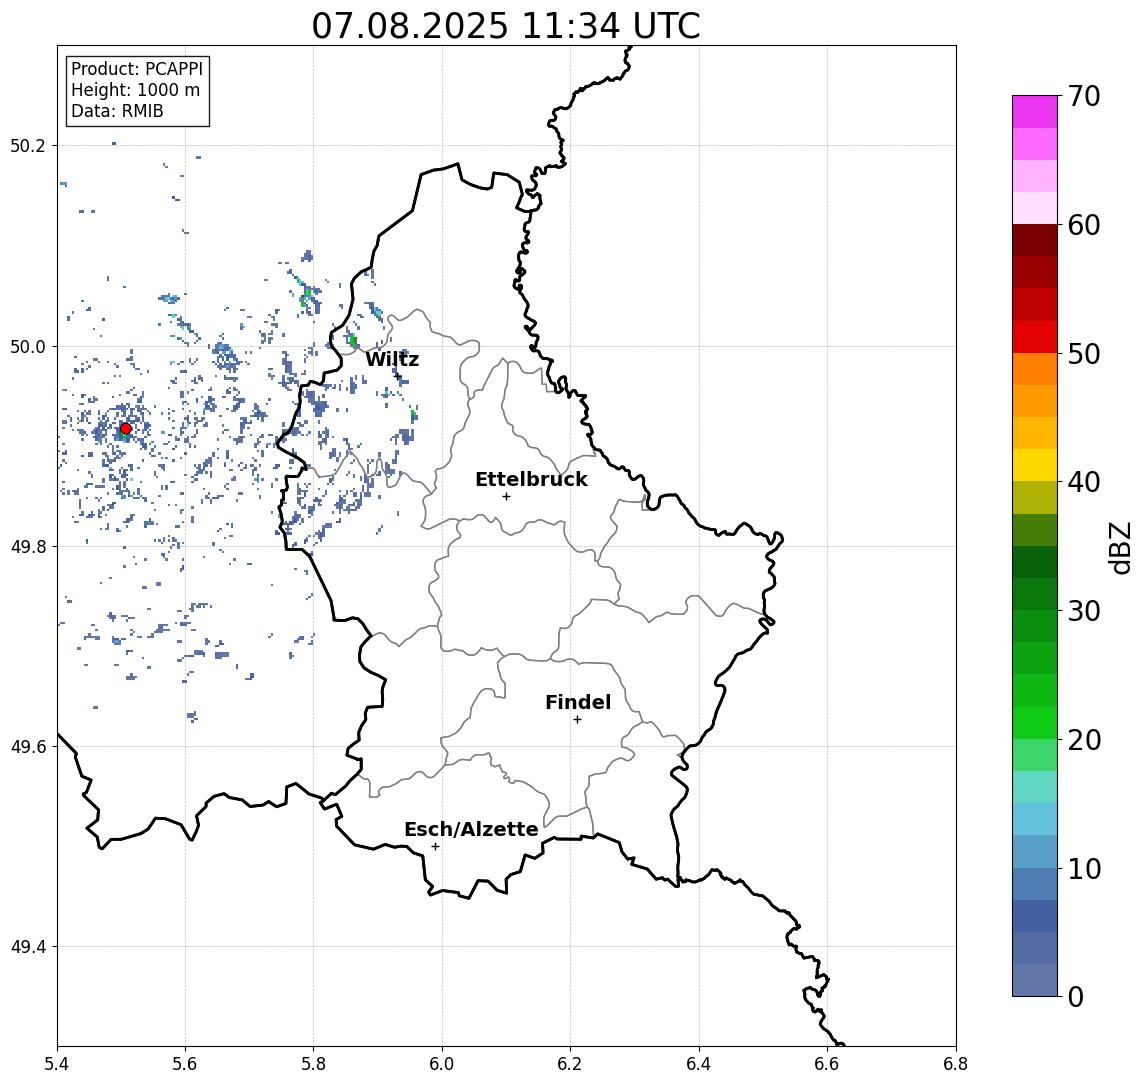Click the plus marker below Findel
The image size is (1145, 1084).
[577, 720]
